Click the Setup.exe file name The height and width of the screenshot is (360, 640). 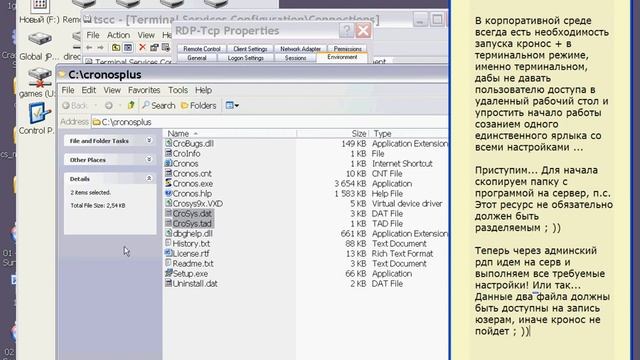click(x=190, y=274)
